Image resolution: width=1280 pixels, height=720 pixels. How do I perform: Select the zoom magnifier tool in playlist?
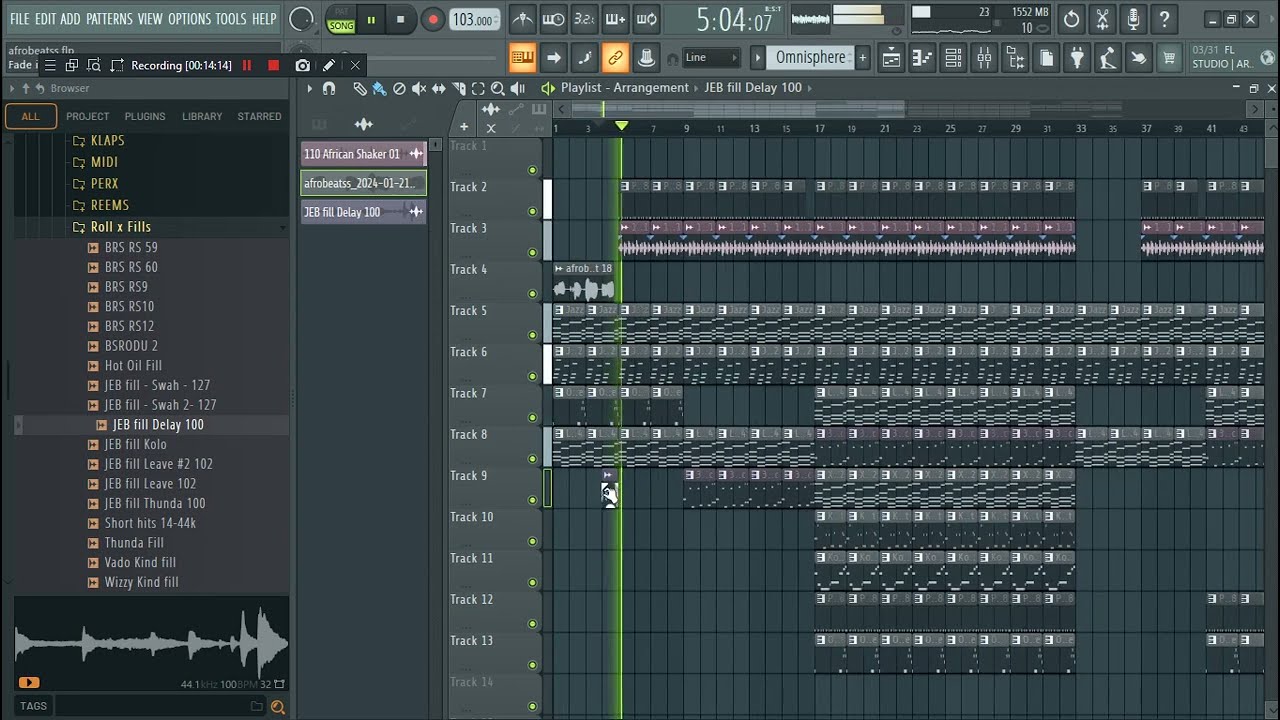pyautogui.click(x=497, y=88)
